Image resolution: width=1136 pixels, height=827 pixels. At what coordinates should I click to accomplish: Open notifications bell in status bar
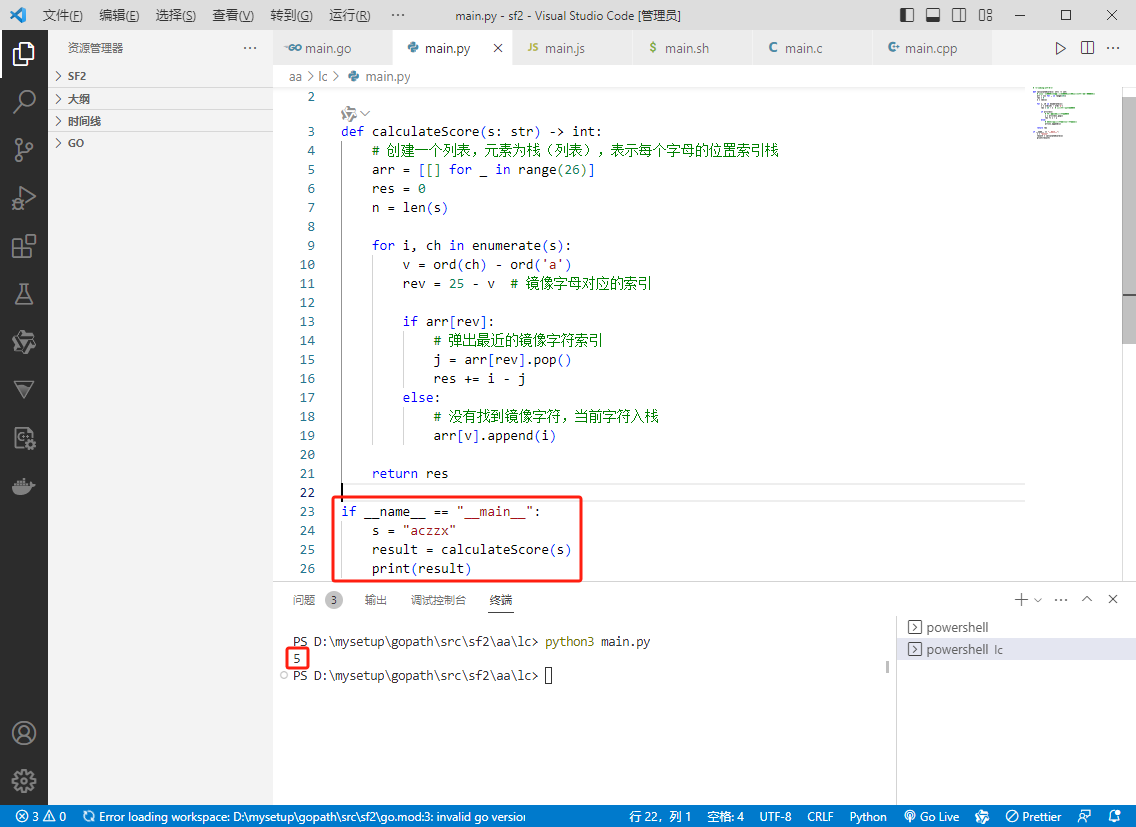pos(1114,816)
